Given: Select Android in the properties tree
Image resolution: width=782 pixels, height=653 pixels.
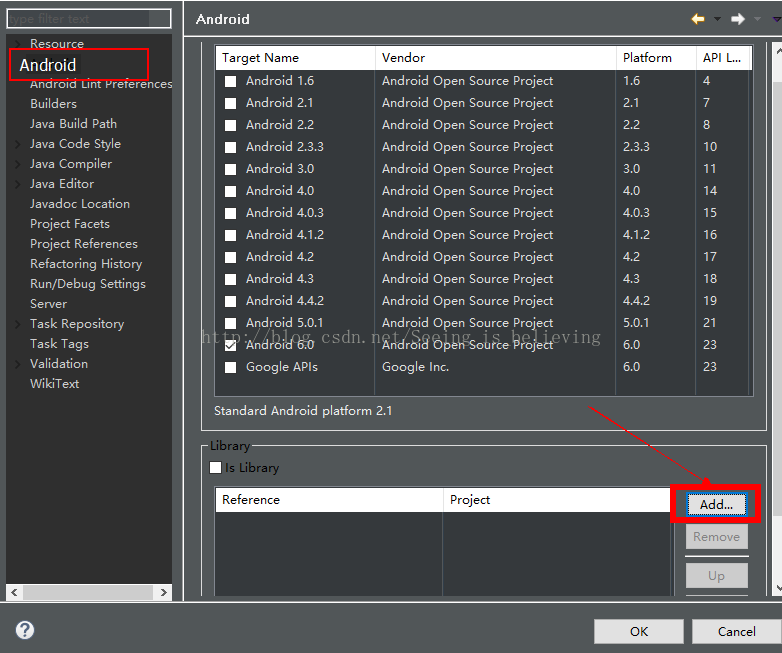Looking at the screenshot, I should click(x=48, y=65).
